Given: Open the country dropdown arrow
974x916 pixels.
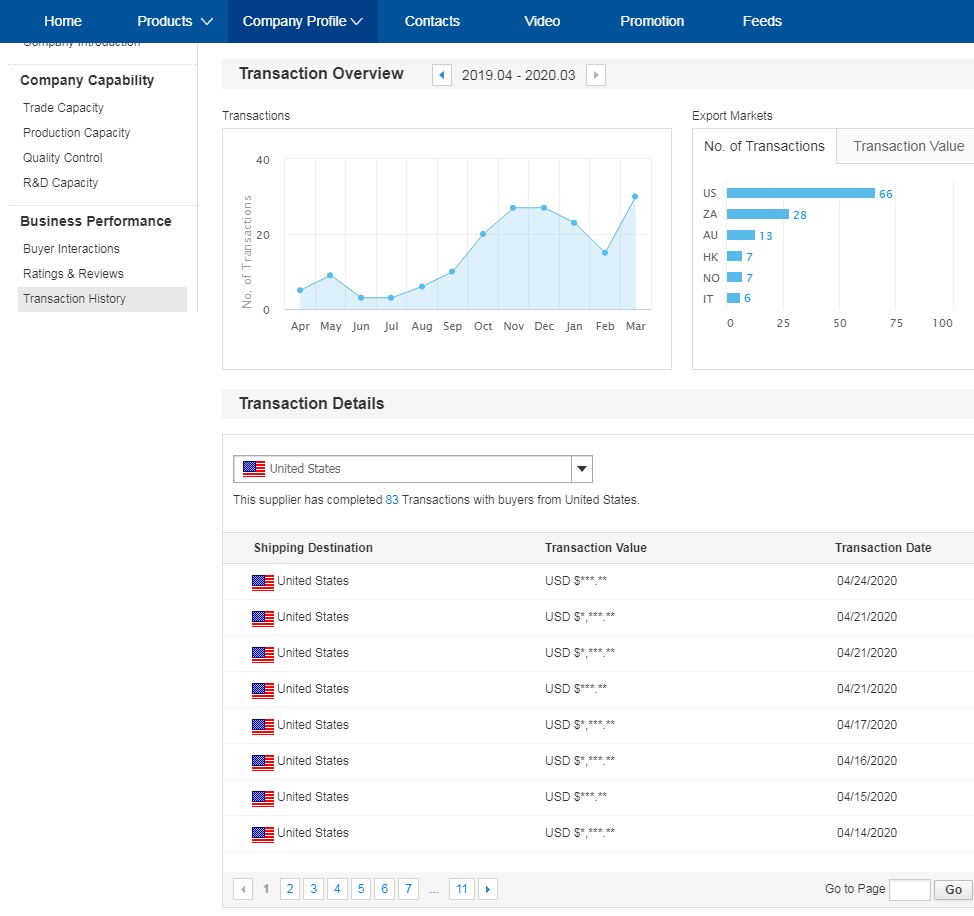Looking at the screenshot, I should (x=582, y=469).
